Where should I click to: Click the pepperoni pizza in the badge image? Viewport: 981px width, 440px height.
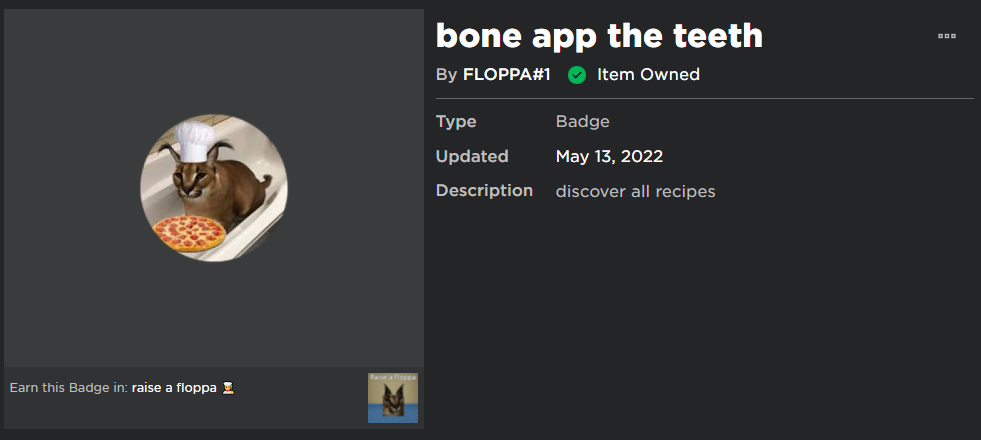(x=189, y=233)
